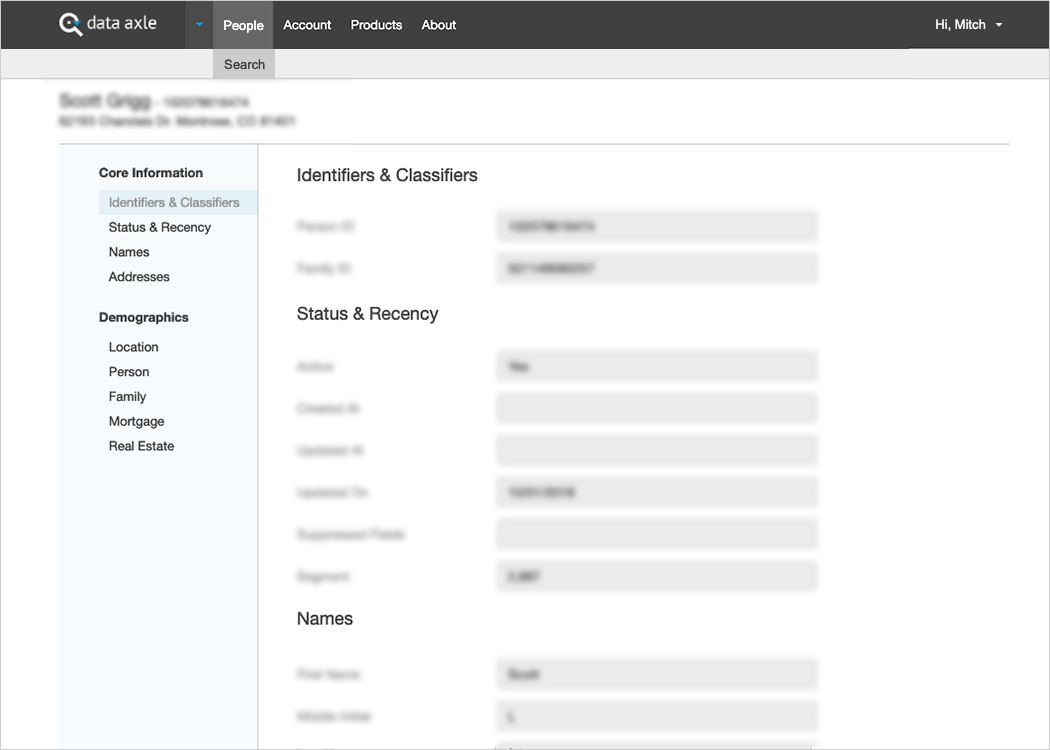Select Person under Demographics

129,372
